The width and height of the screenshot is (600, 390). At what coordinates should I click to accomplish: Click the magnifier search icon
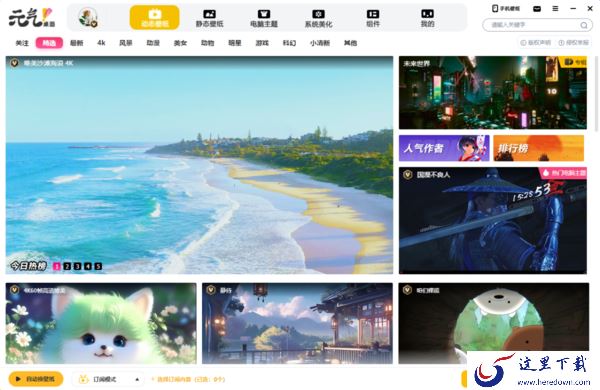(x=584, y=25)
